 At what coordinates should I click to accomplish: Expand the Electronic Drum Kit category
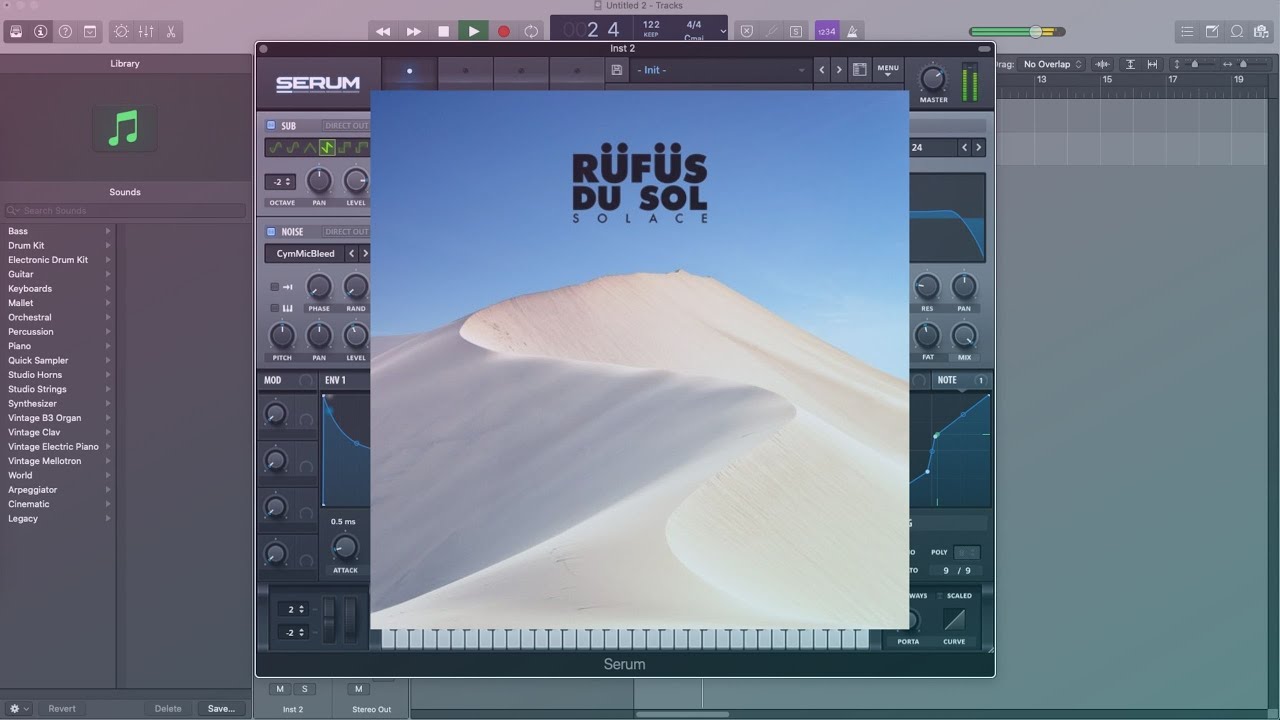tap(108, 260)
